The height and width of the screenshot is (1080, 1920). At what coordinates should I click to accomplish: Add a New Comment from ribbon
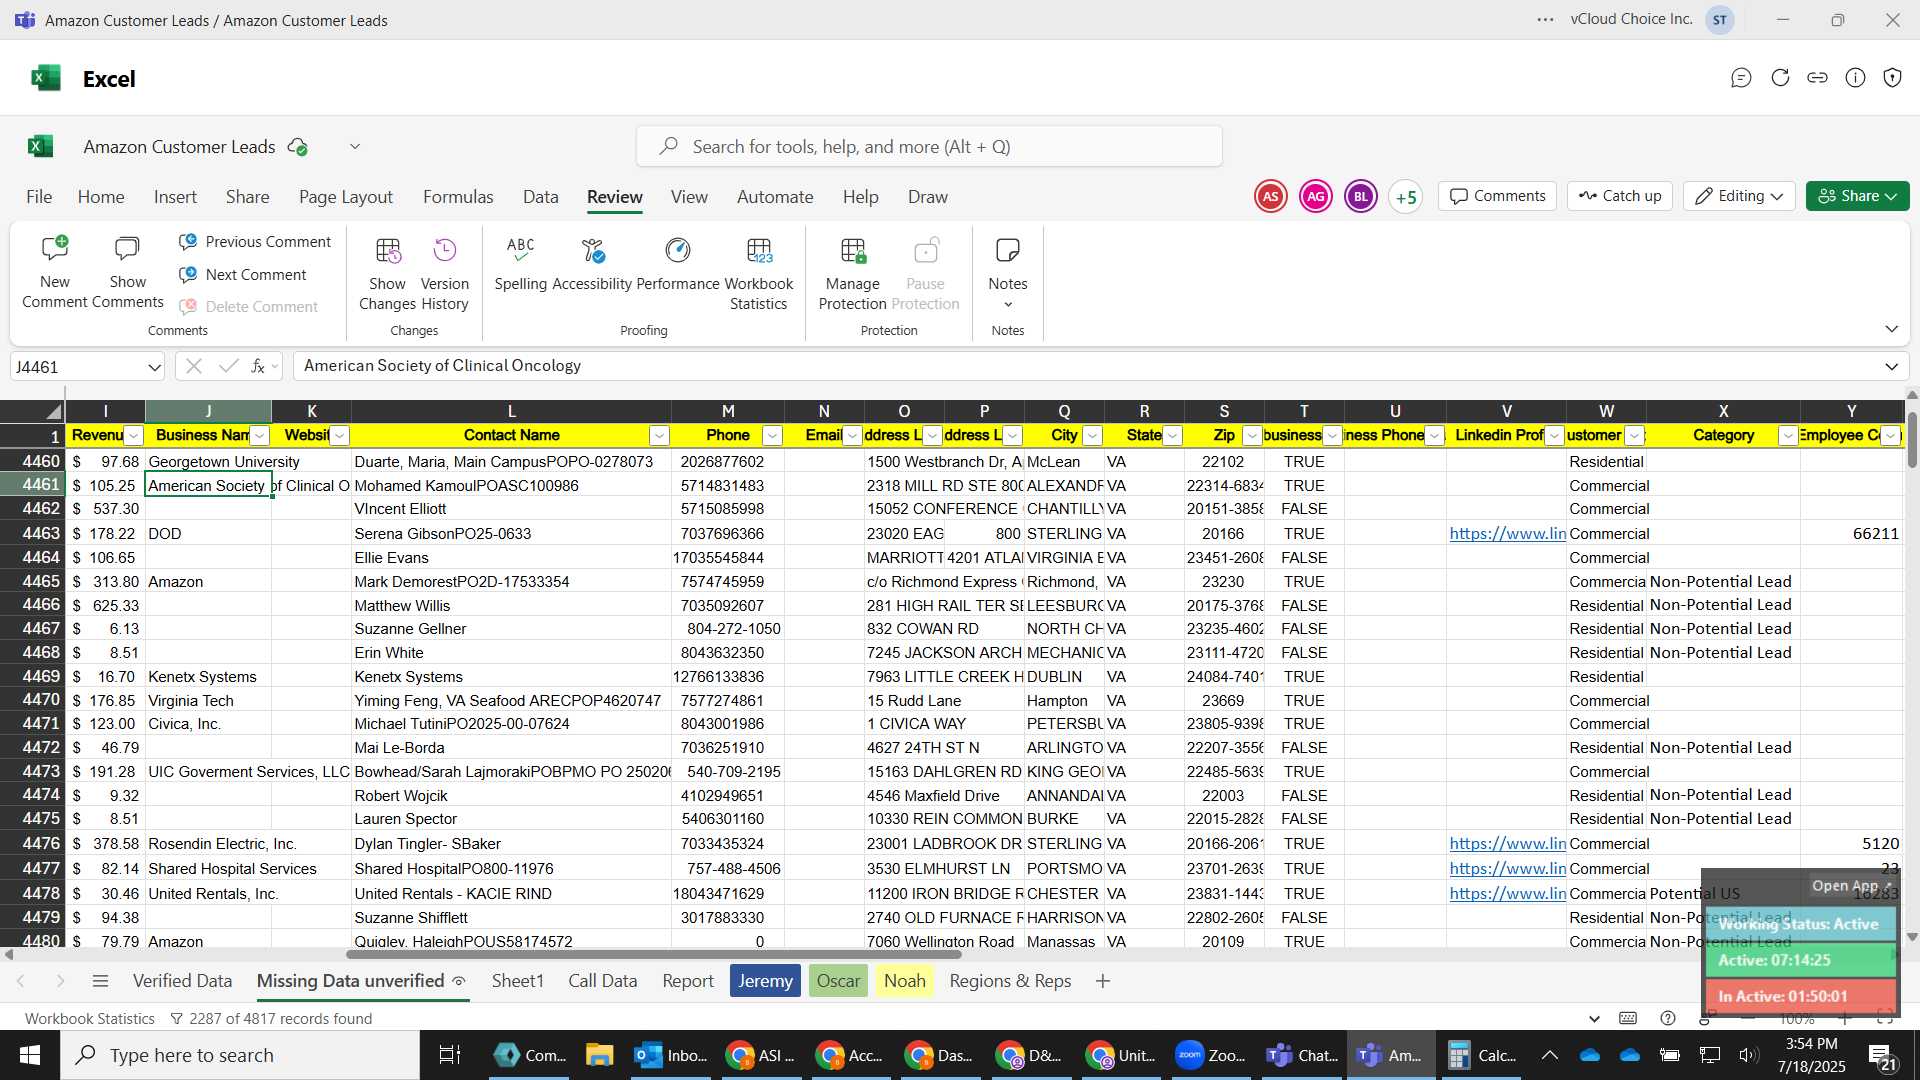click(x=55, y=271)
